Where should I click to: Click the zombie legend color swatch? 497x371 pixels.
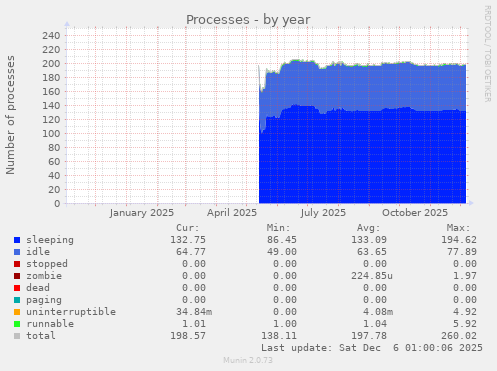click(17, 276)
